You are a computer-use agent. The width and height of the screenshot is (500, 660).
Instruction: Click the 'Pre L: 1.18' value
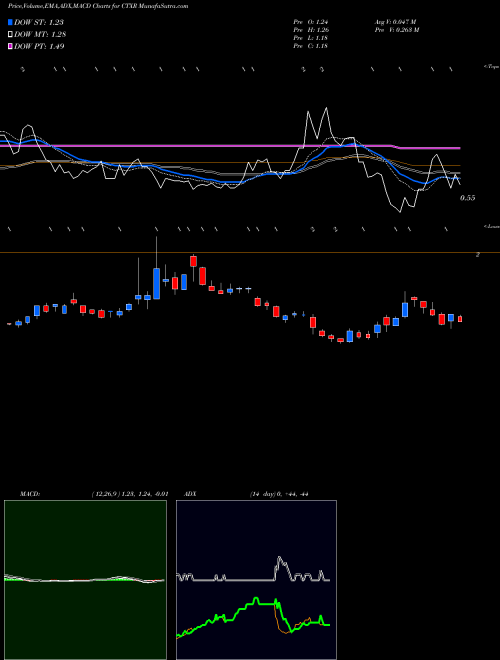(311, 38)
